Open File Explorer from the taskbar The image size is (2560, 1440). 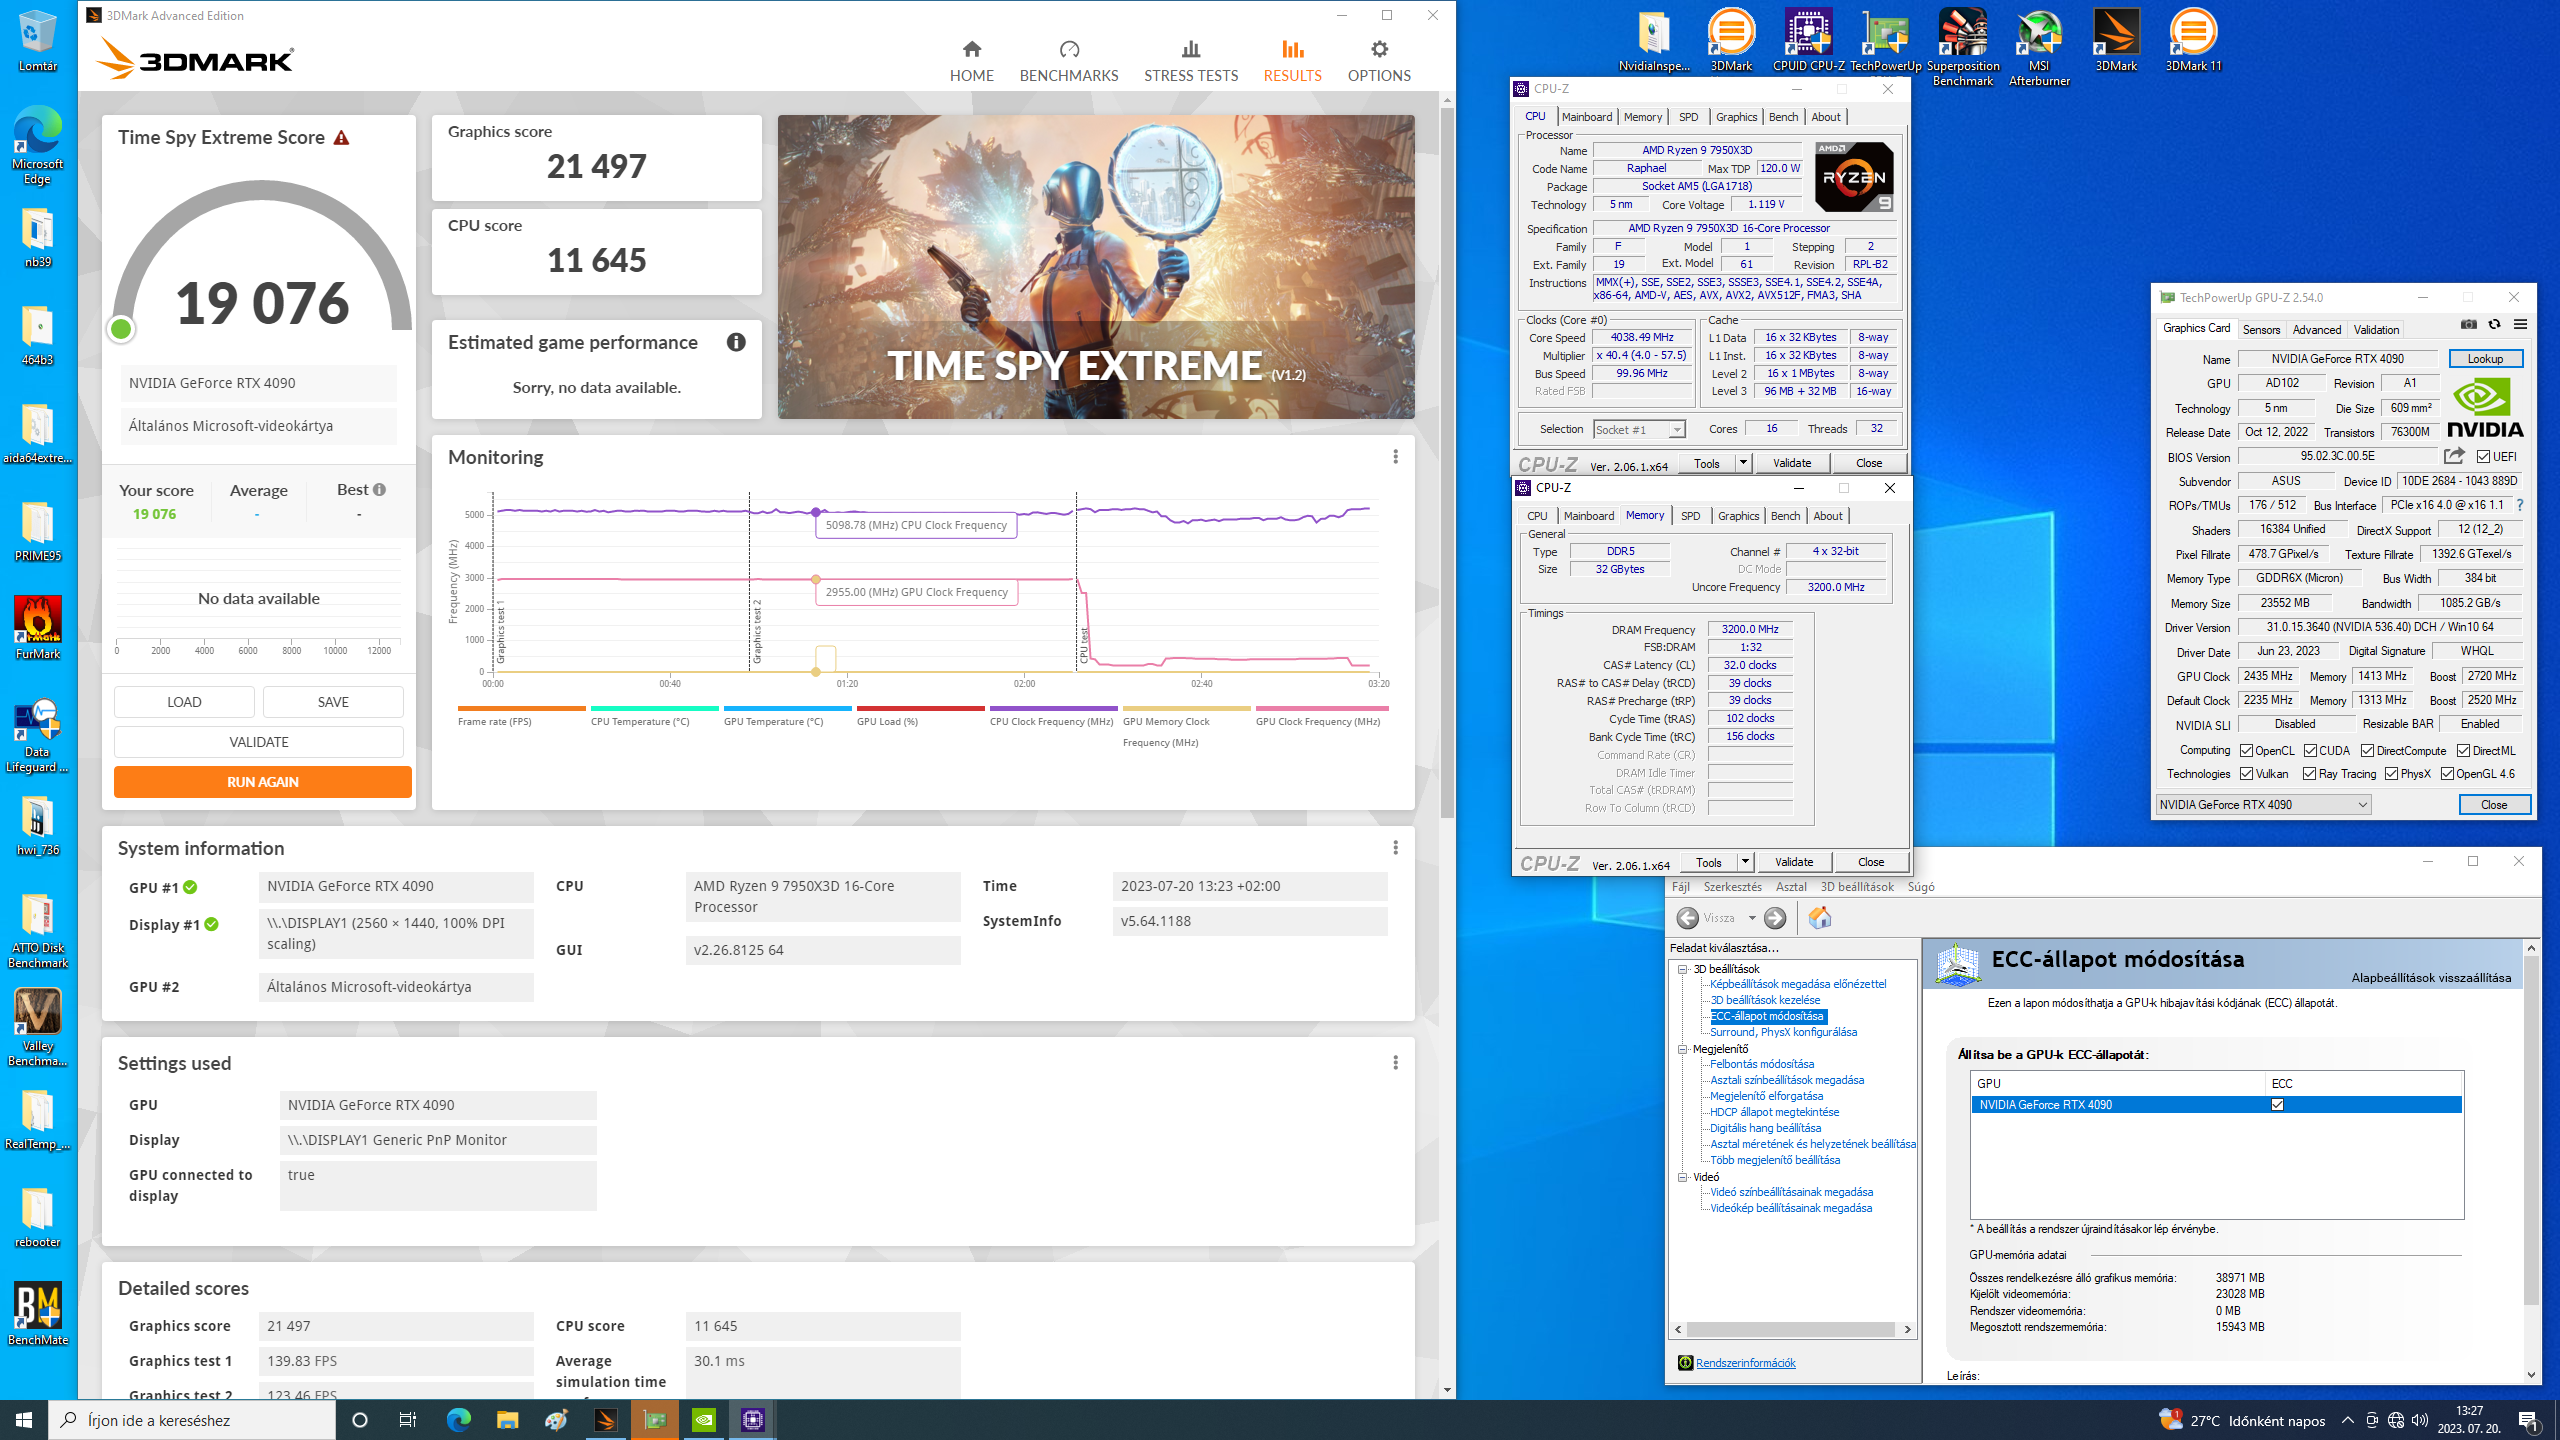[x=507, y=1420]
